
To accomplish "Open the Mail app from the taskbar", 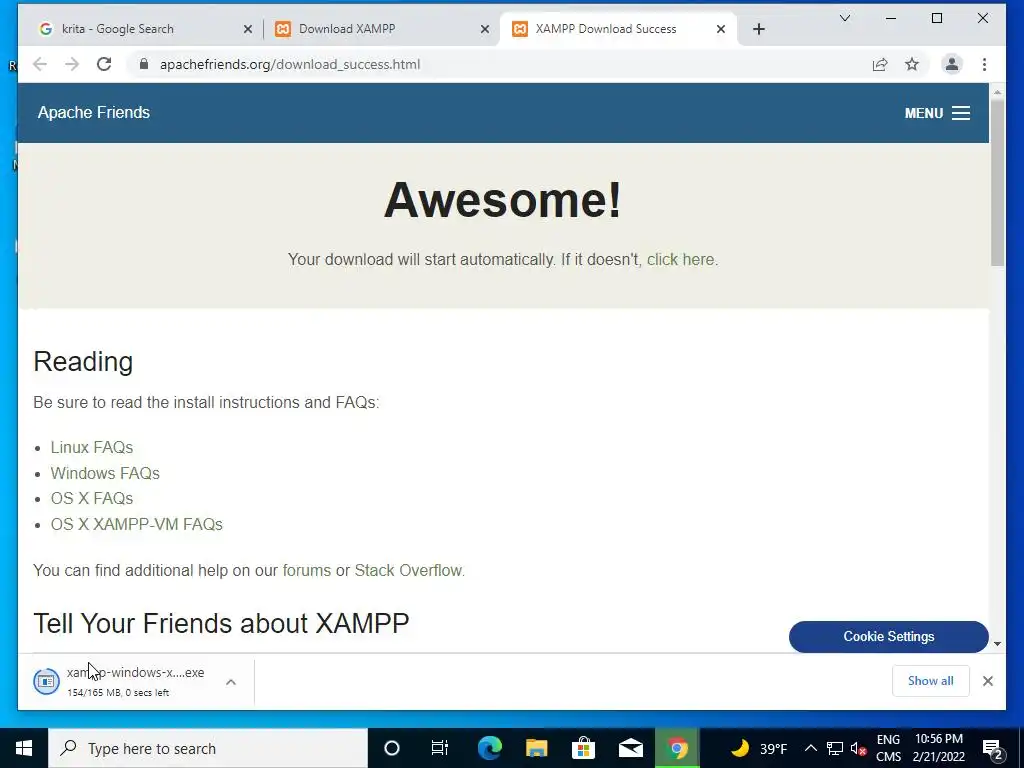I will pos(630,748).
